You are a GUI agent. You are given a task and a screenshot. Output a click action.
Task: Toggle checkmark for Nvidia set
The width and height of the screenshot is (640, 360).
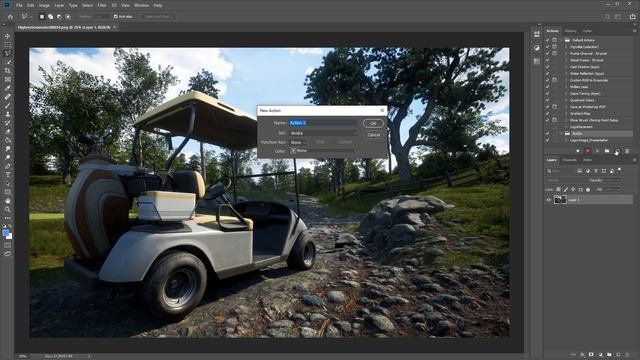coord(547,133)
